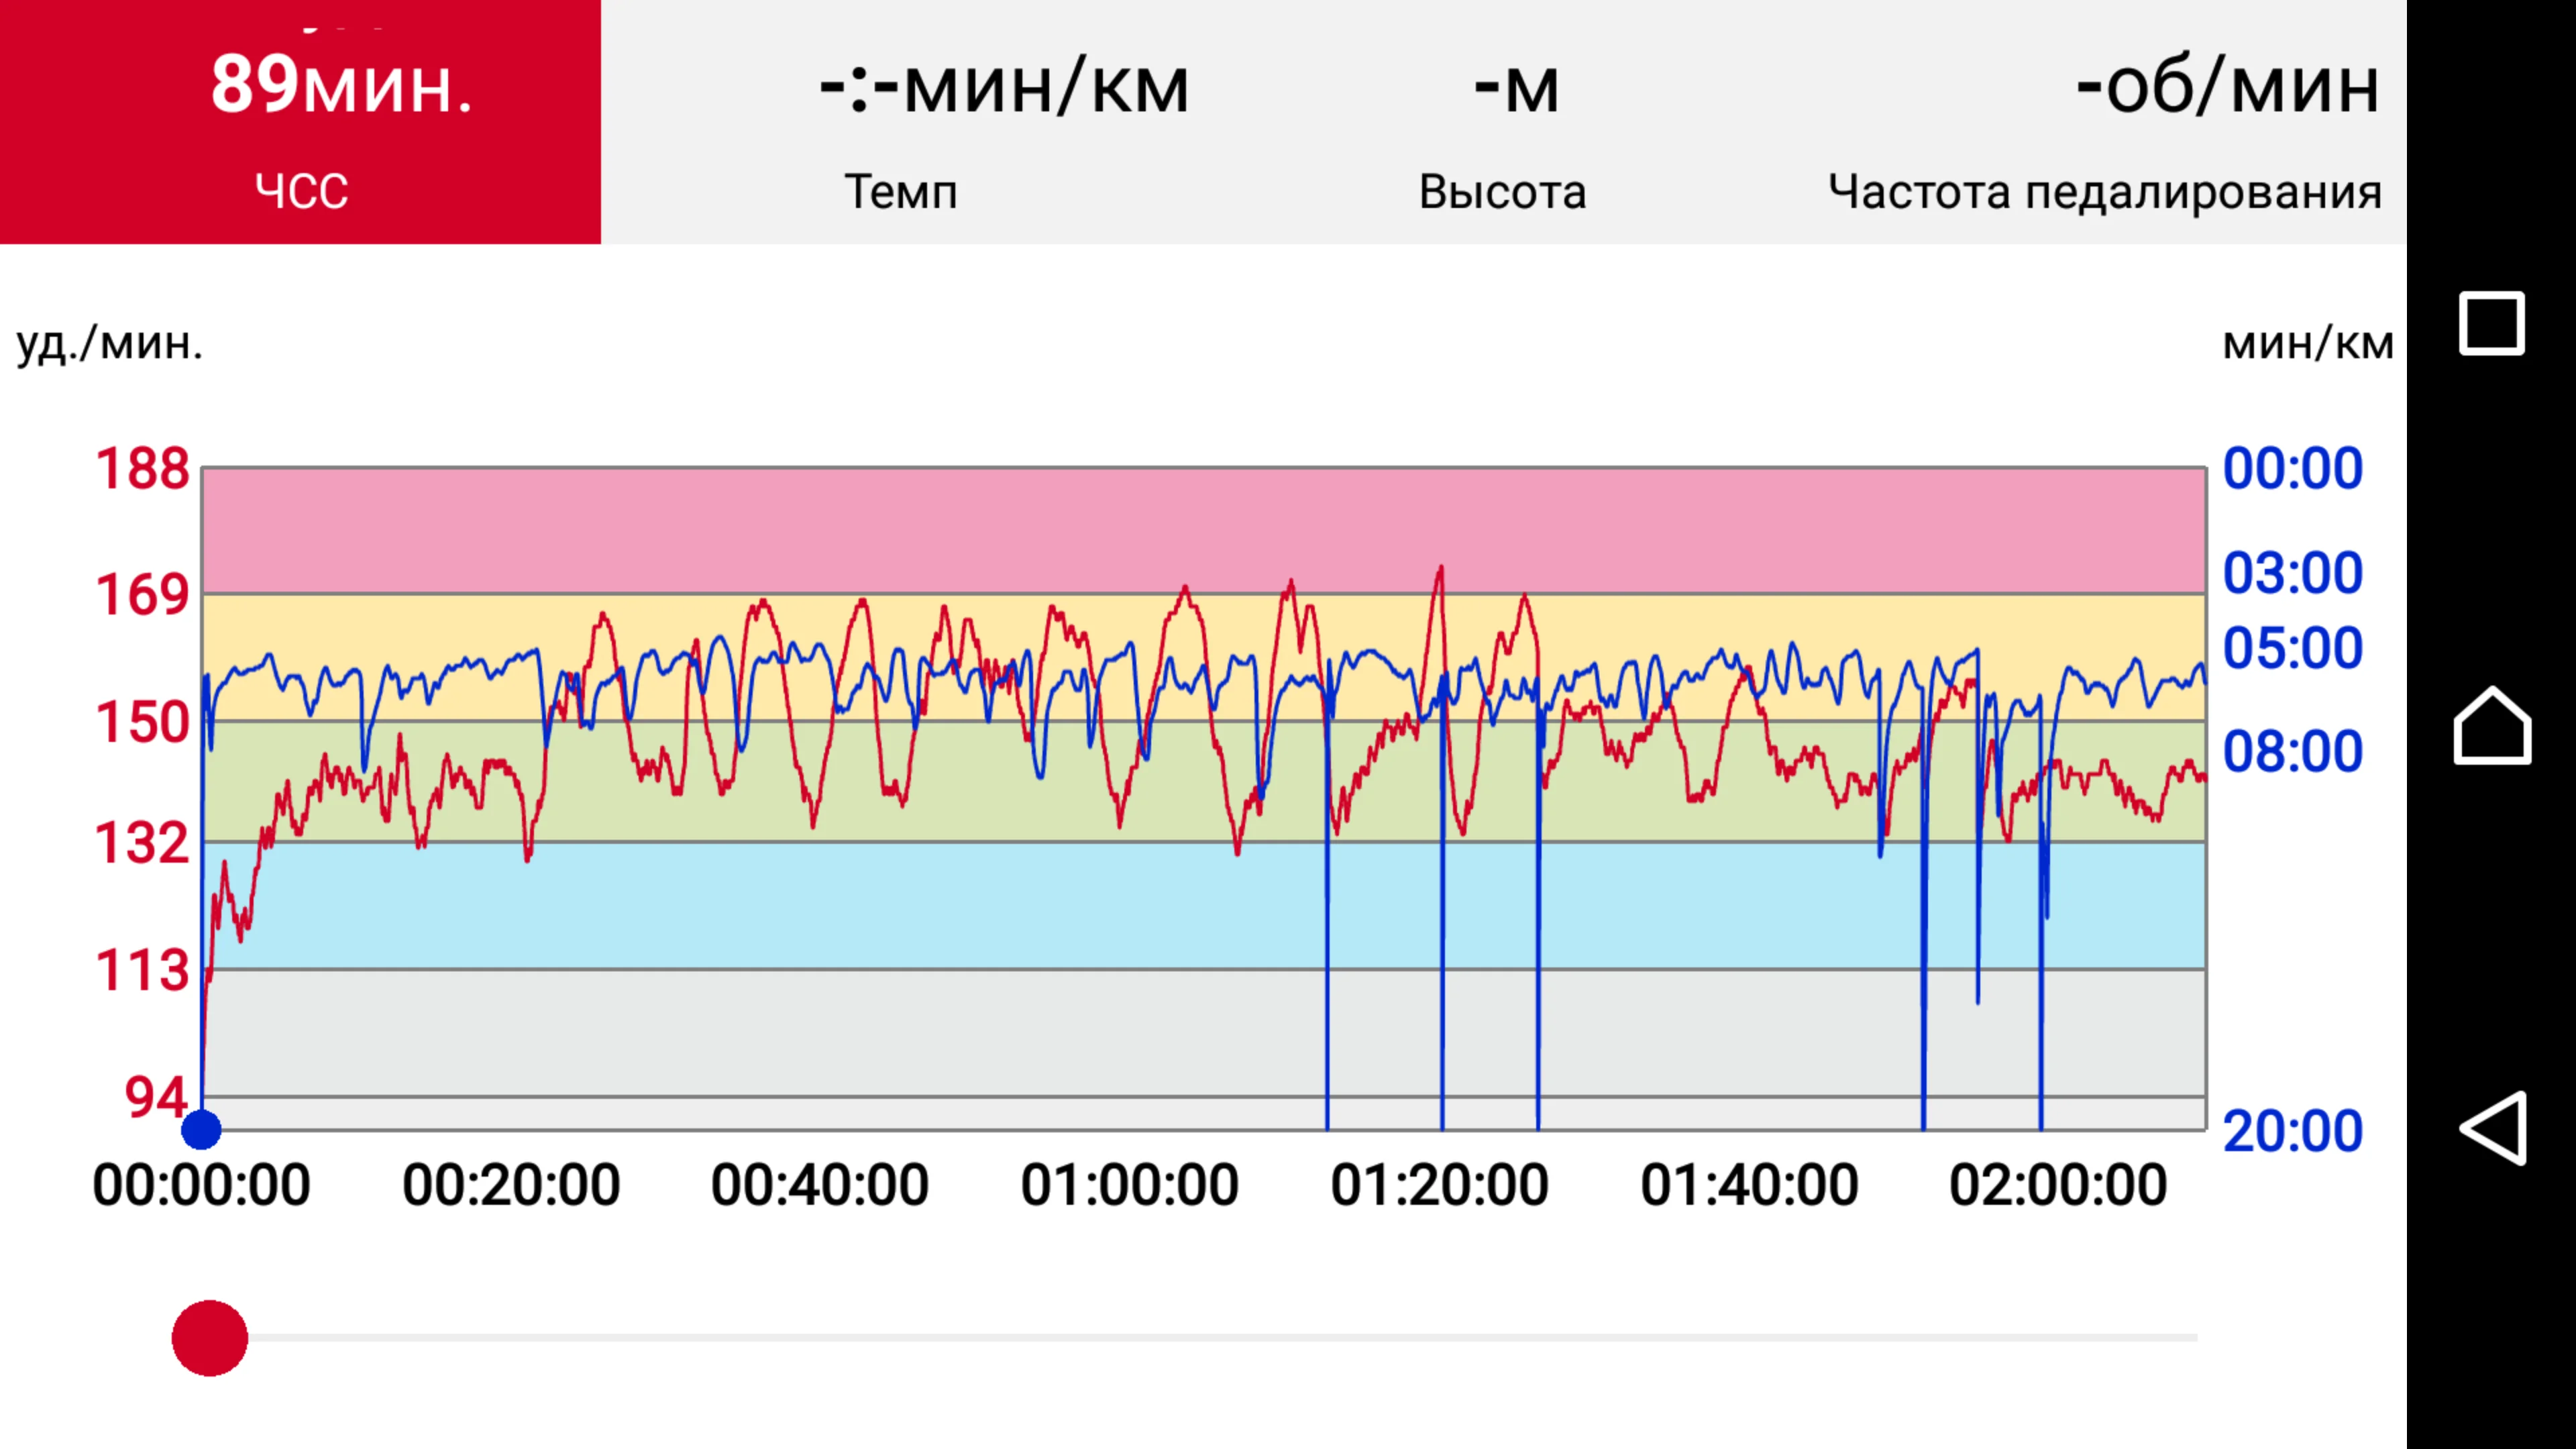Tap the pink maximum heart rate zone
2576x1449 pixels.
[x=800, y=530]
